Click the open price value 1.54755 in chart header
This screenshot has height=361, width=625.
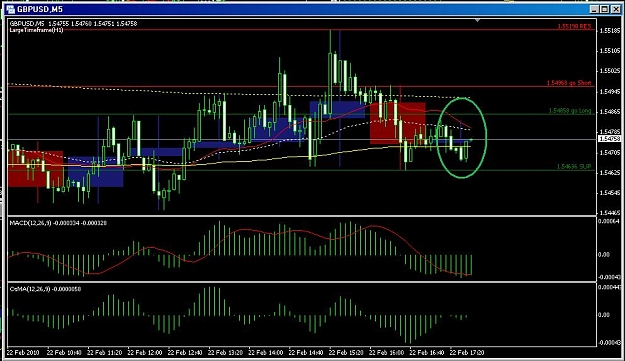pos(59,24)
